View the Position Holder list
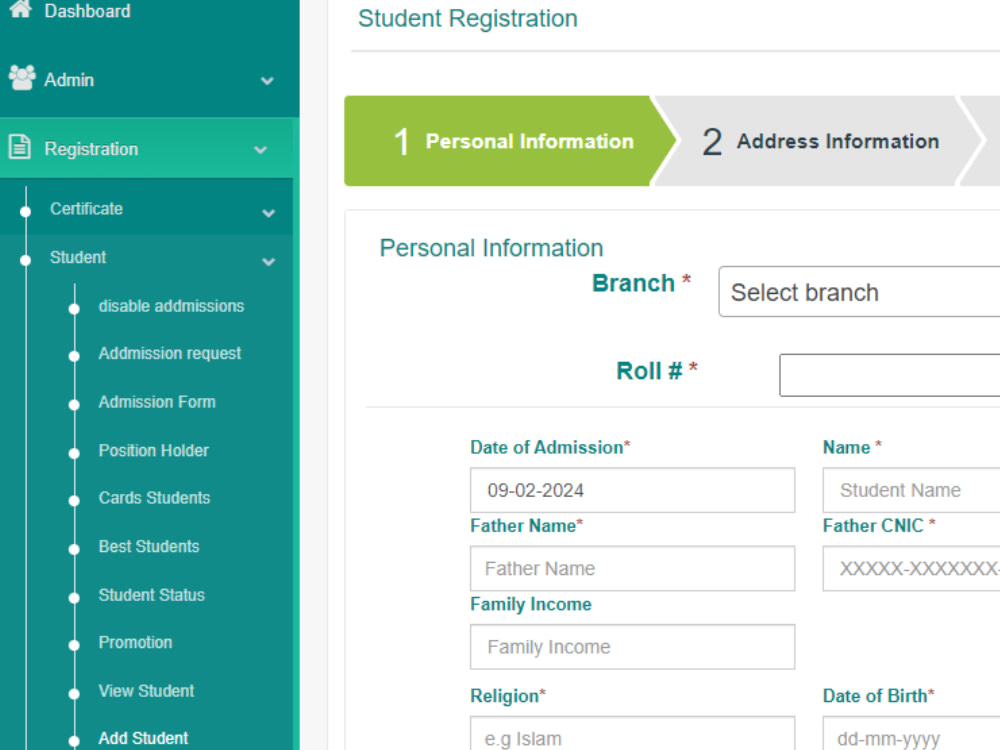The width and height of the screenshot is (1000, 750). (153, 450)
